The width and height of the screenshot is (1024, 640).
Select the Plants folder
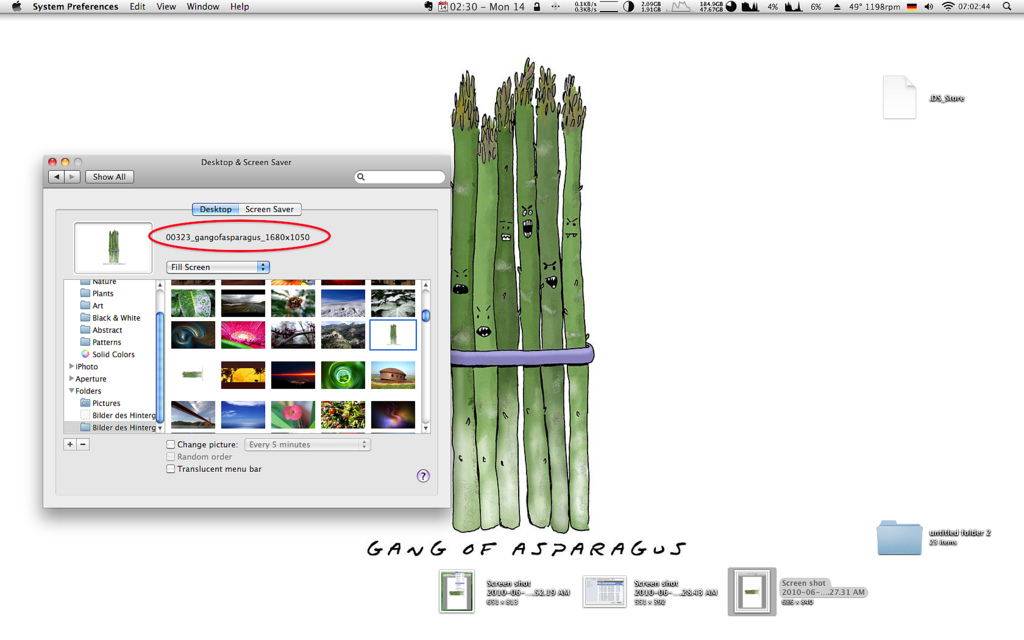click(97, 293)
